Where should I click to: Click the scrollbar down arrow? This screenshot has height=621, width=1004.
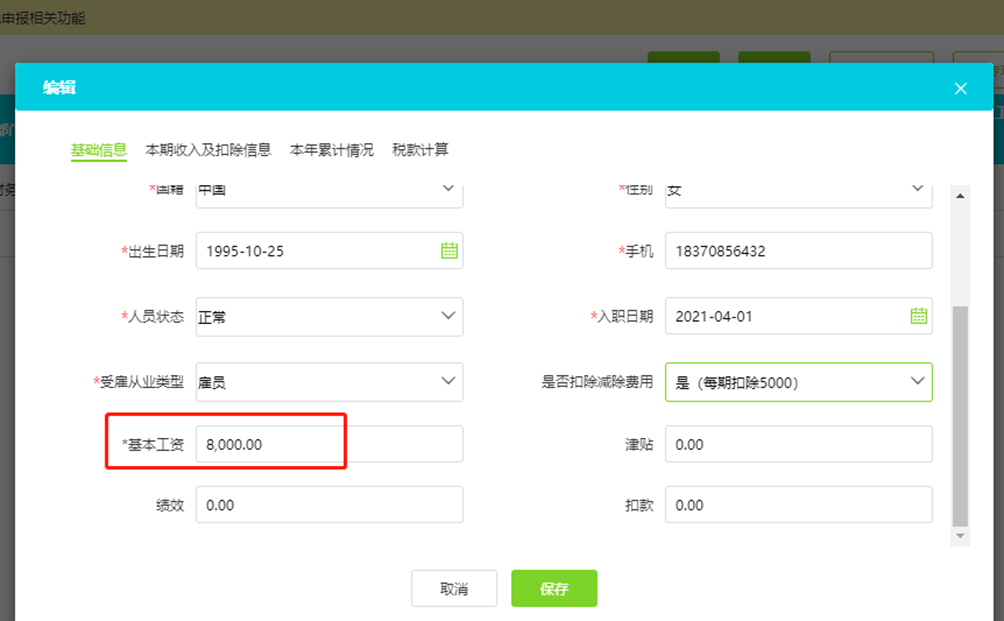[x=960, y=535]
